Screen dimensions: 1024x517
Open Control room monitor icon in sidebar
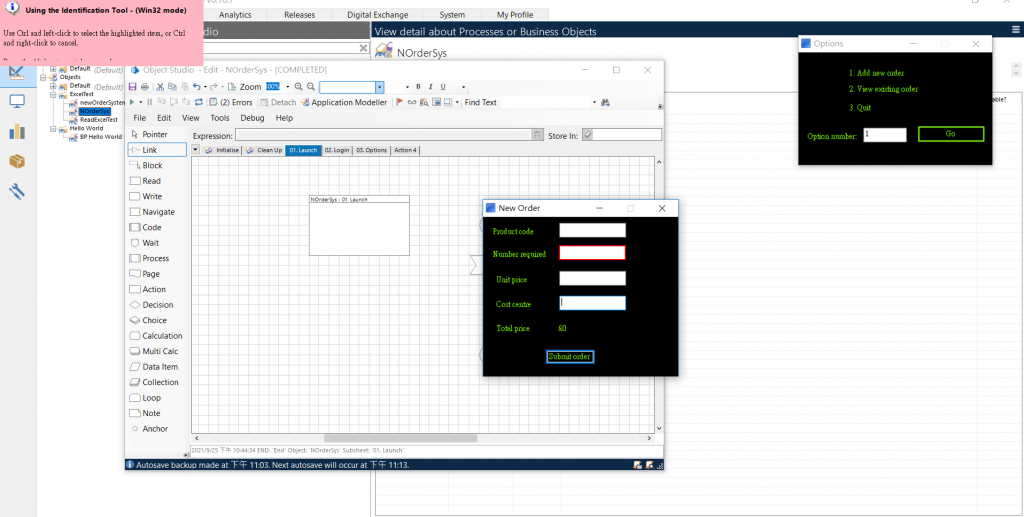pyautogui.click(x=17, y=101)
